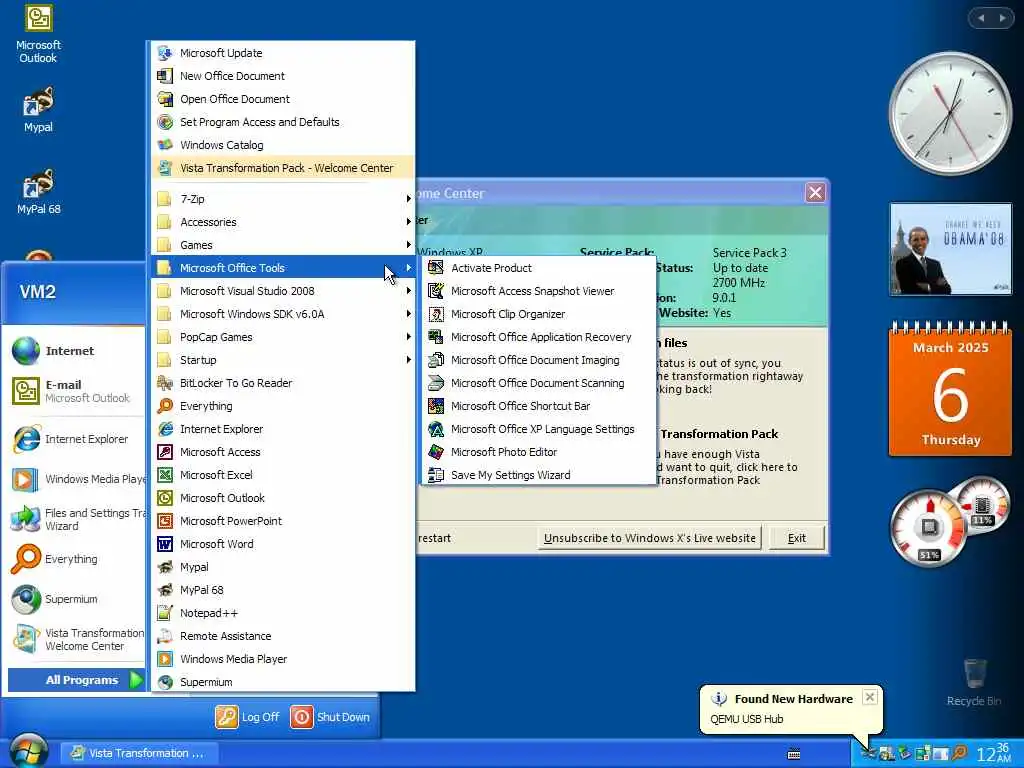This screenshot has height=768, width=1024.
Task: Open E-mail Microsoft Outlook Start menu item
Action: 75,391
